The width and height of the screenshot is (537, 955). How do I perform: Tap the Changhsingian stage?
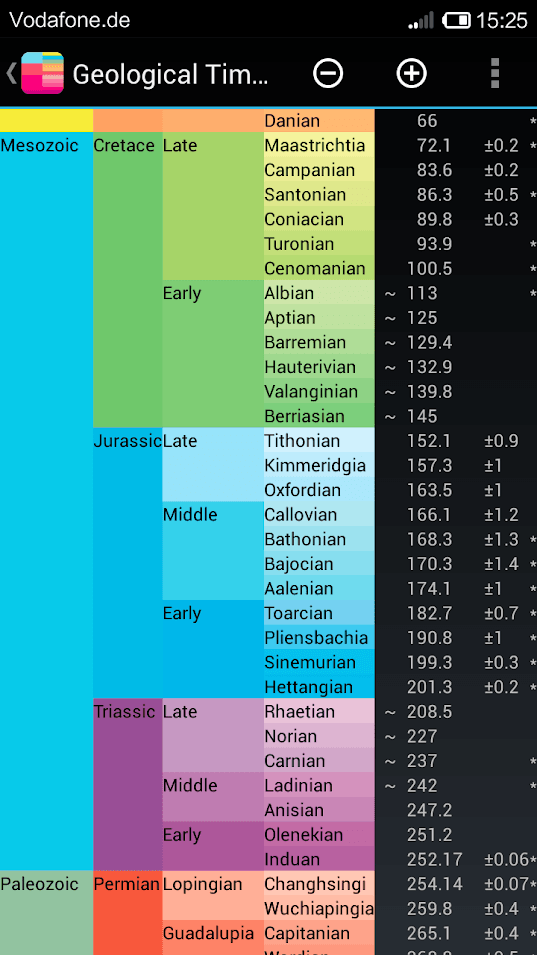(319, 883)
